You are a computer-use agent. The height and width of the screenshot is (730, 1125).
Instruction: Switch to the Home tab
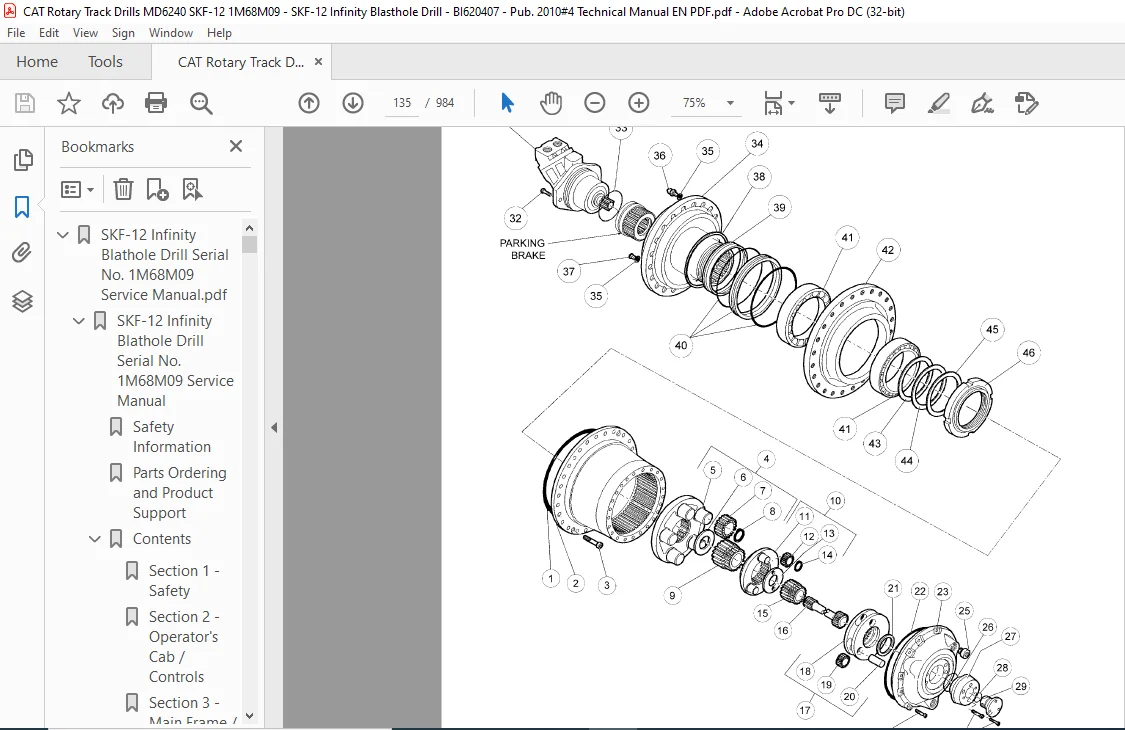coord(37,62)
